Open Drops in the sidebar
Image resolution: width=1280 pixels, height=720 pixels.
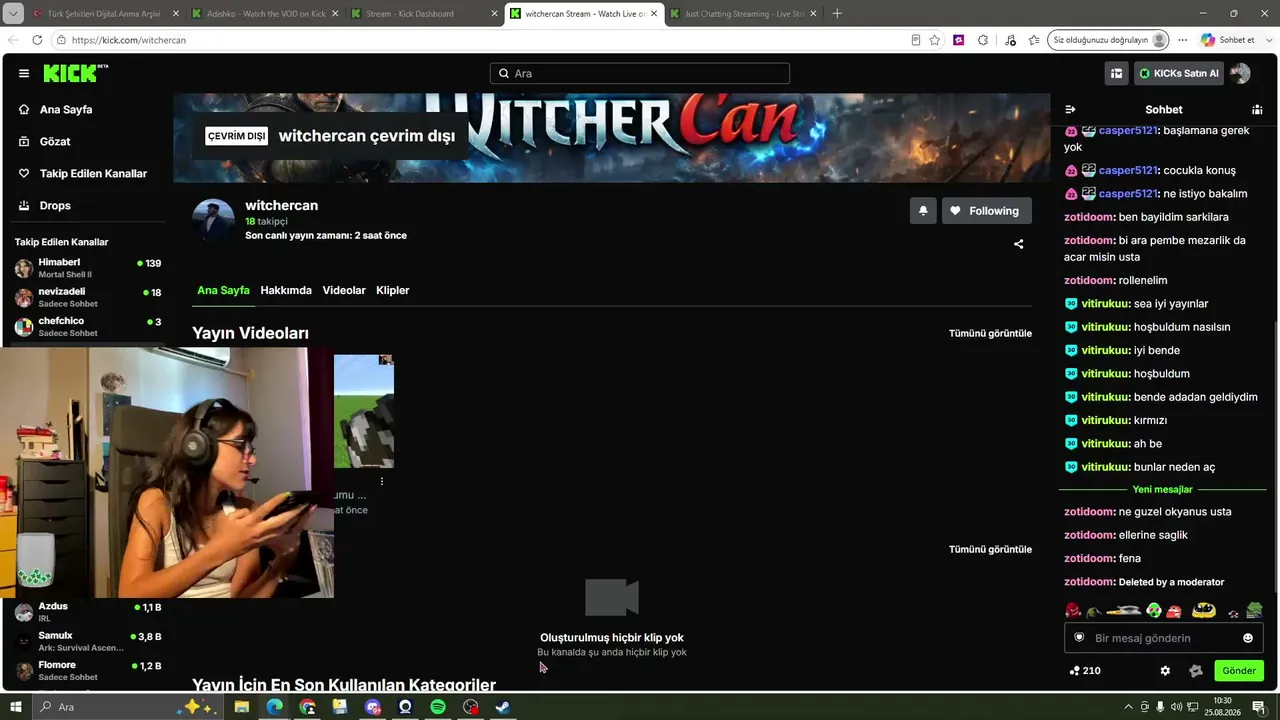(x=55, y=205)
